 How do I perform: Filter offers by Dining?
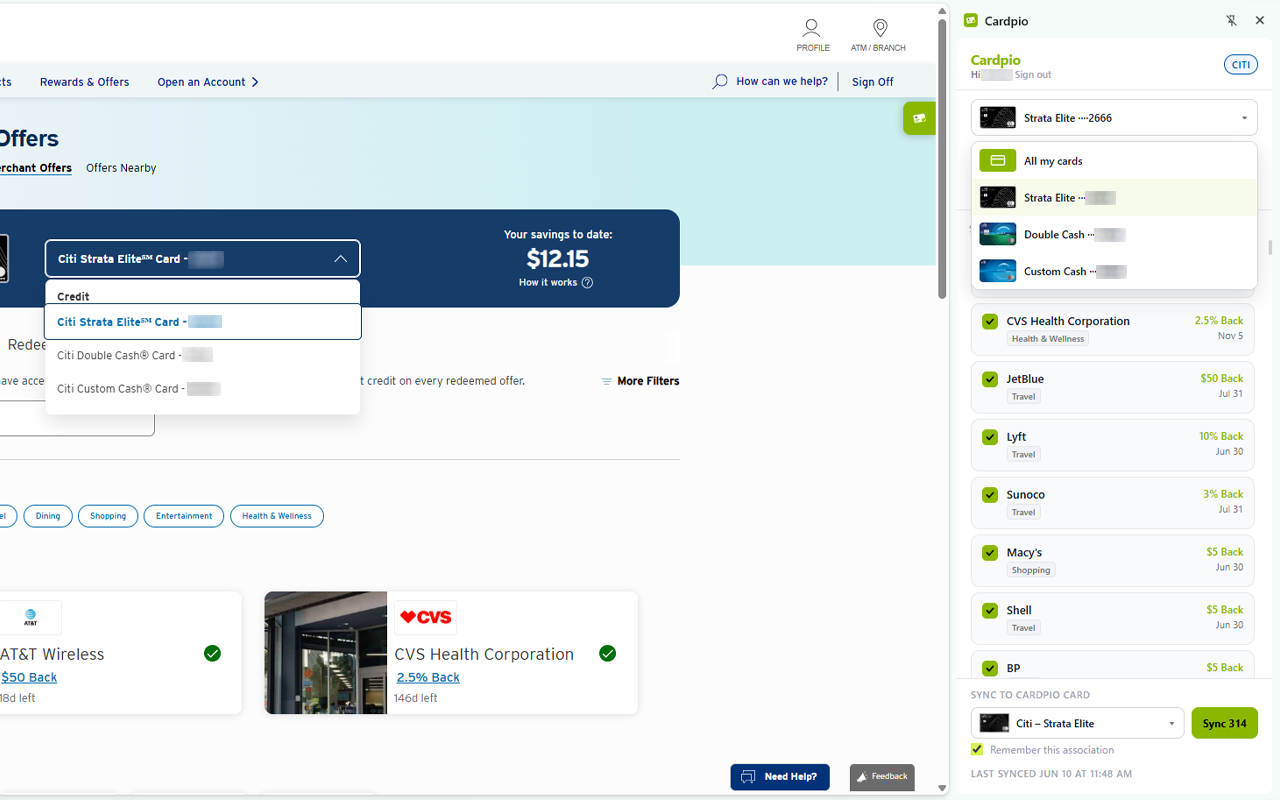pos(48,516)
